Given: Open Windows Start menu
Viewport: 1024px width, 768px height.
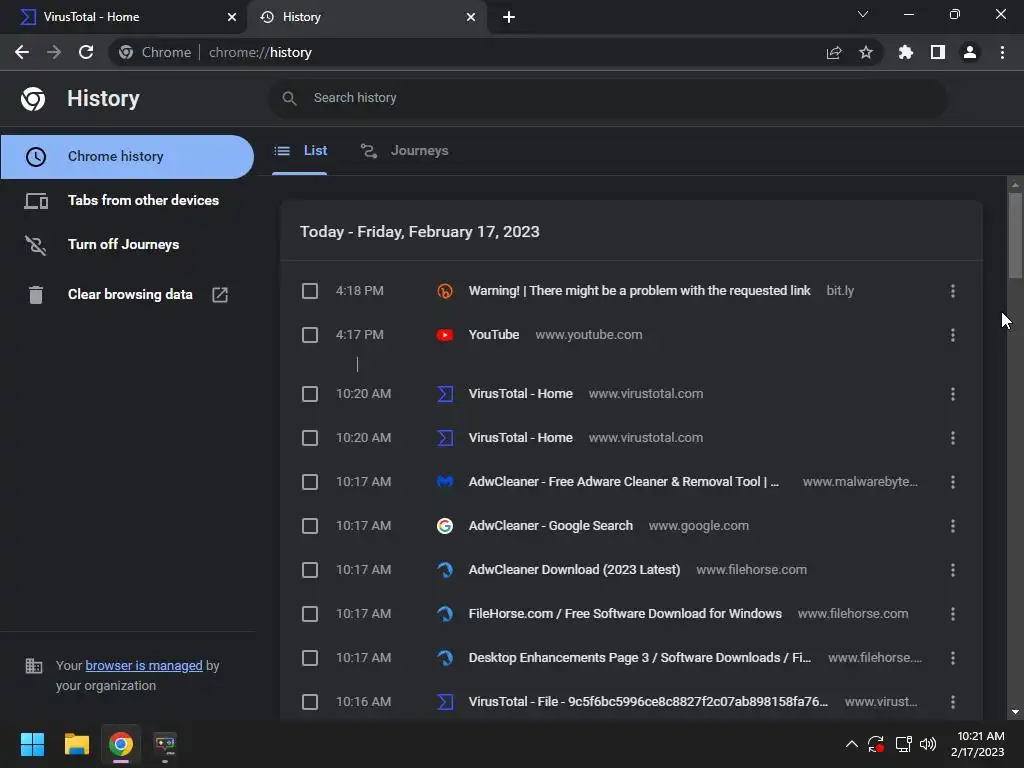Looking at the screenshot, I should (32, 744).
